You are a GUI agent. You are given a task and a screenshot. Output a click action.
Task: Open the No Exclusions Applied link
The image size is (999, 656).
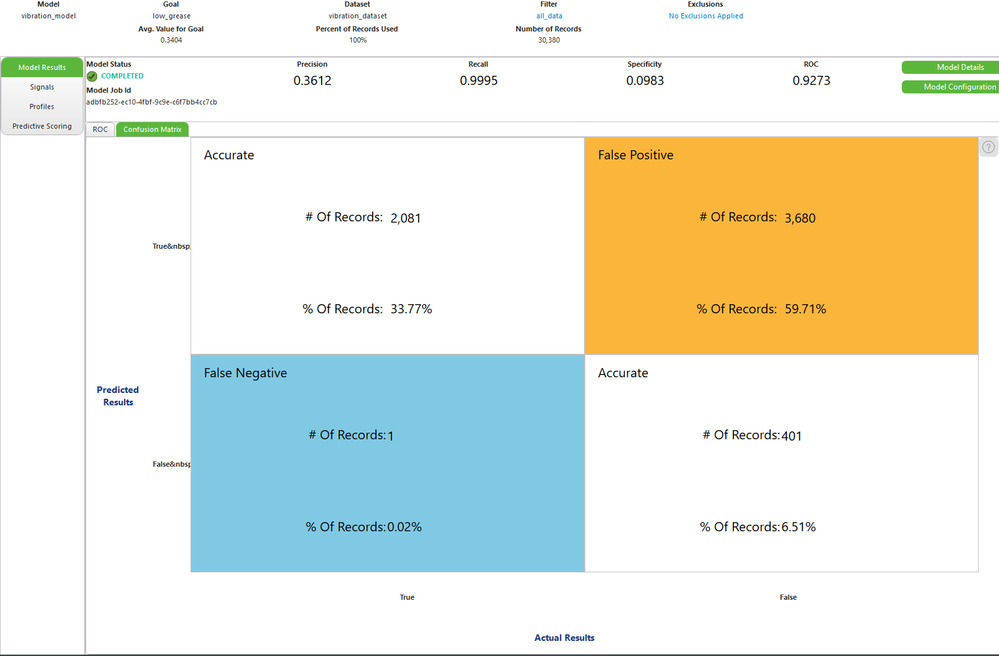[706, 16]
